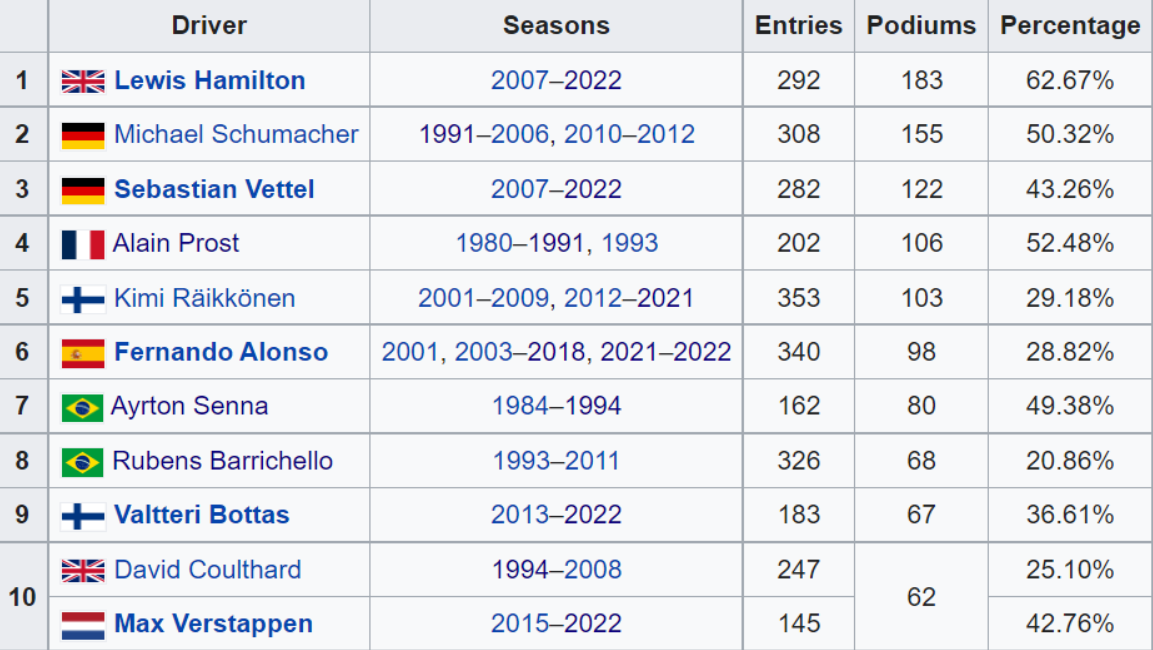Open the Valtteri Bottas driver link
The width and height of the screenshot is (1153, 650).
coord(202,515)
